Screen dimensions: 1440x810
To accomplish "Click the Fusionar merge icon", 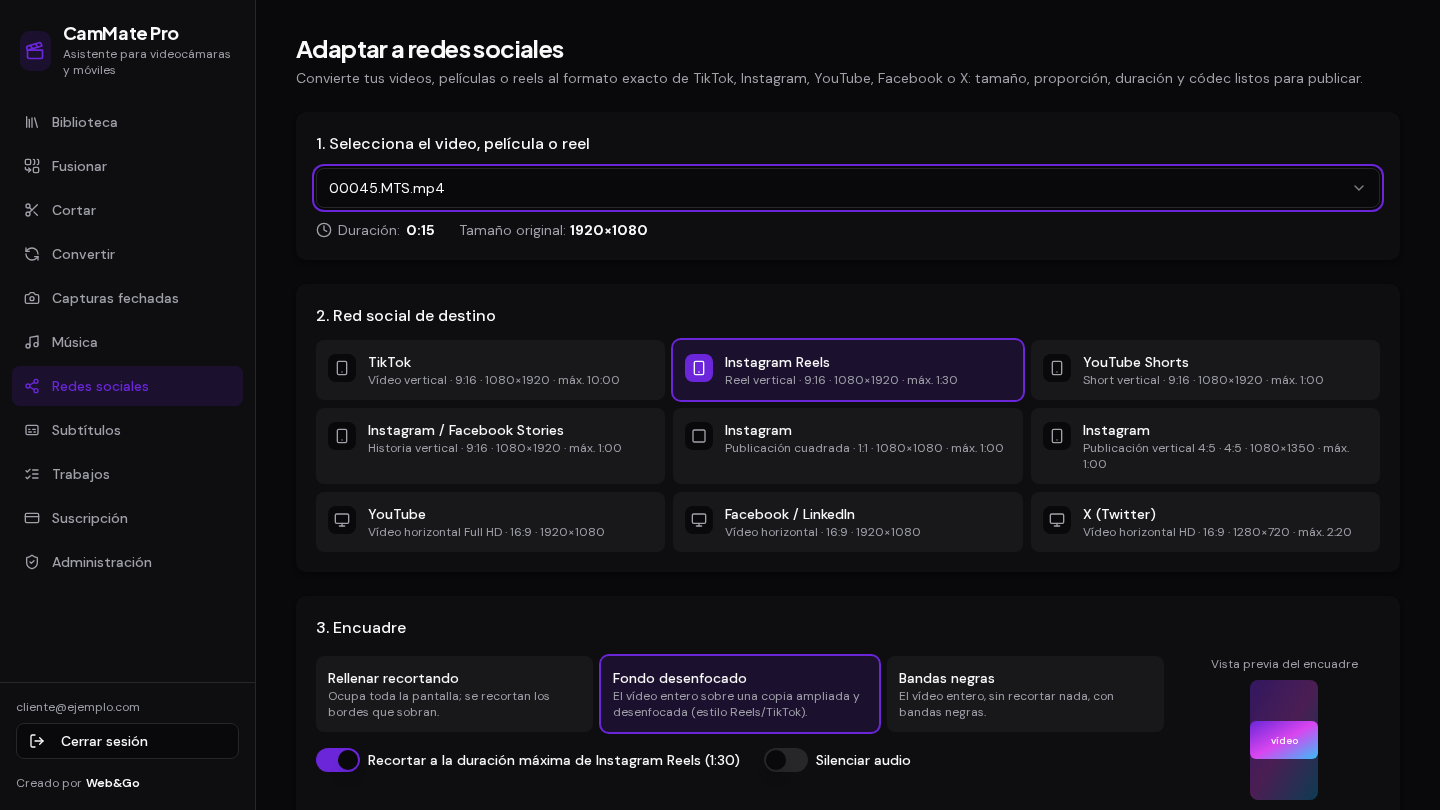I will 32,166.
